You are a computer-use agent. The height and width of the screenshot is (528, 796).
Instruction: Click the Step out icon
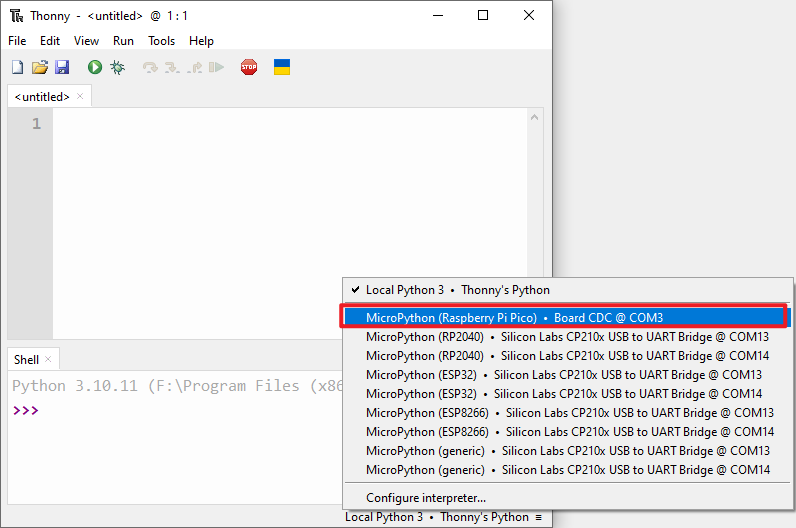click(194, 67)
